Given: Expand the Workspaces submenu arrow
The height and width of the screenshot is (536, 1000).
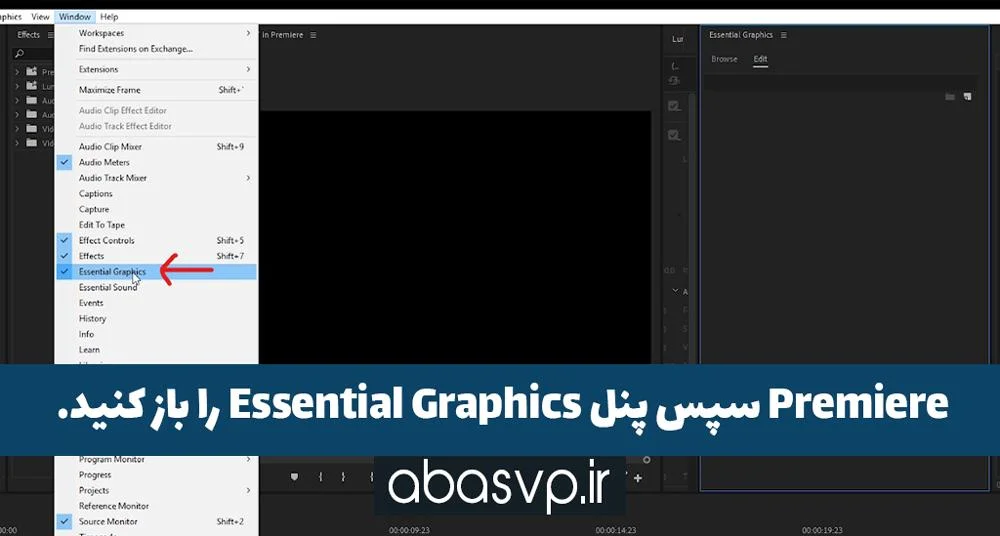Looking at the screenshot, I should (249, 33).
